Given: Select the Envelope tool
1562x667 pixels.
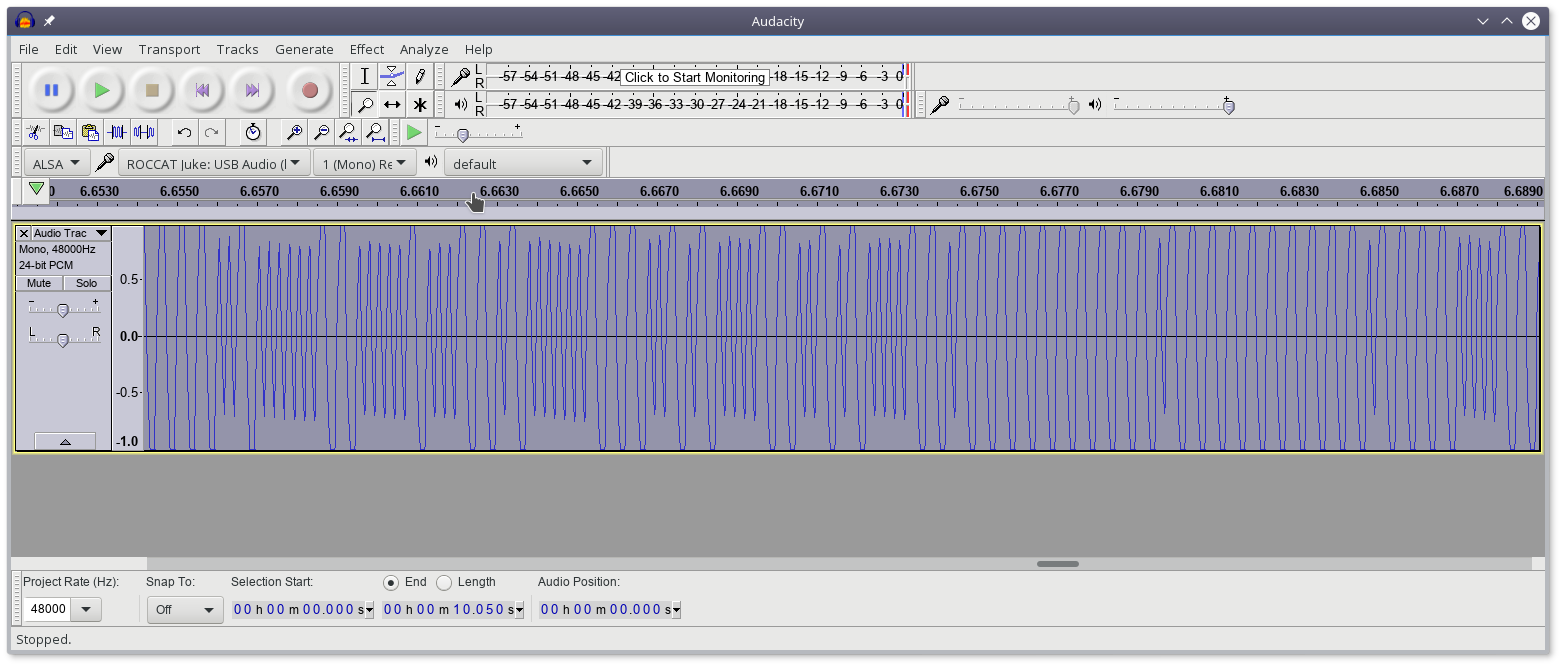Looking at the screenshot, I should pyautogui.click(x=393, y=76).
